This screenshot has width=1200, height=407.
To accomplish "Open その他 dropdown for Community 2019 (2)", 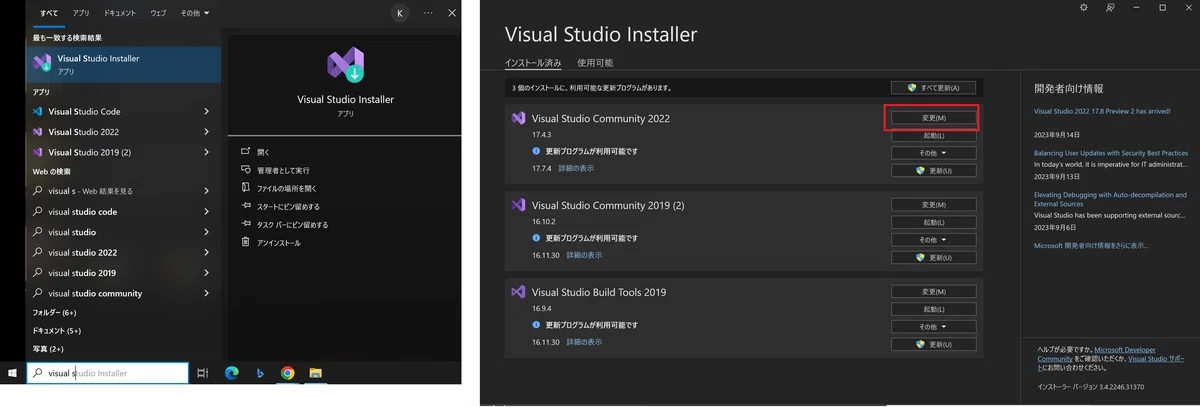I will [x=933, y=240].
